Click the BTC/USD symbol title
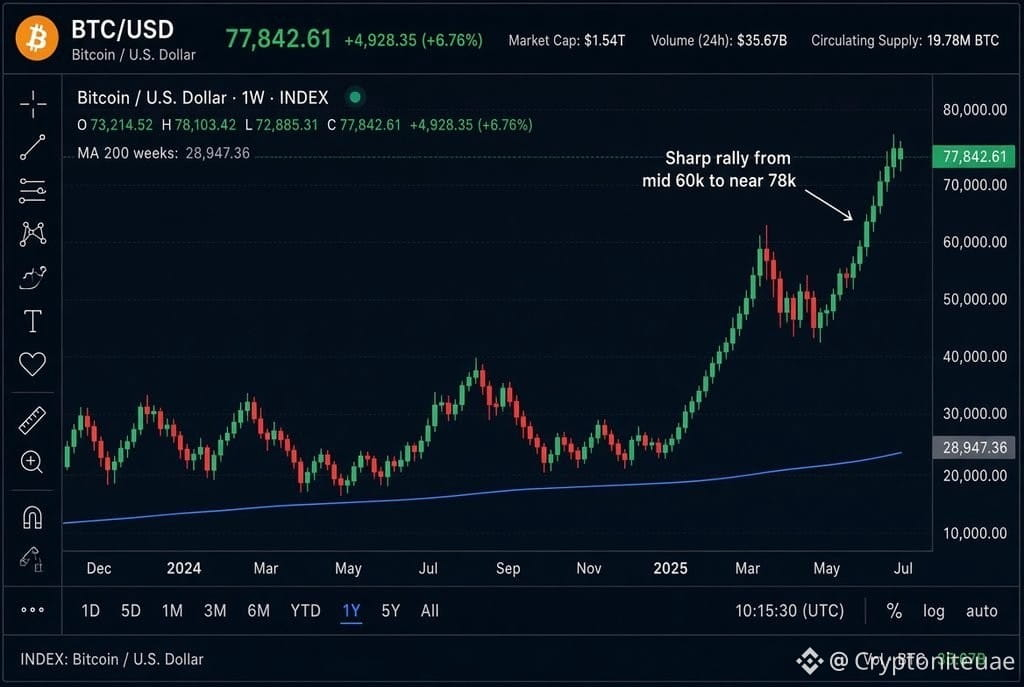1024x687 pixels. (x=123, y=29)
